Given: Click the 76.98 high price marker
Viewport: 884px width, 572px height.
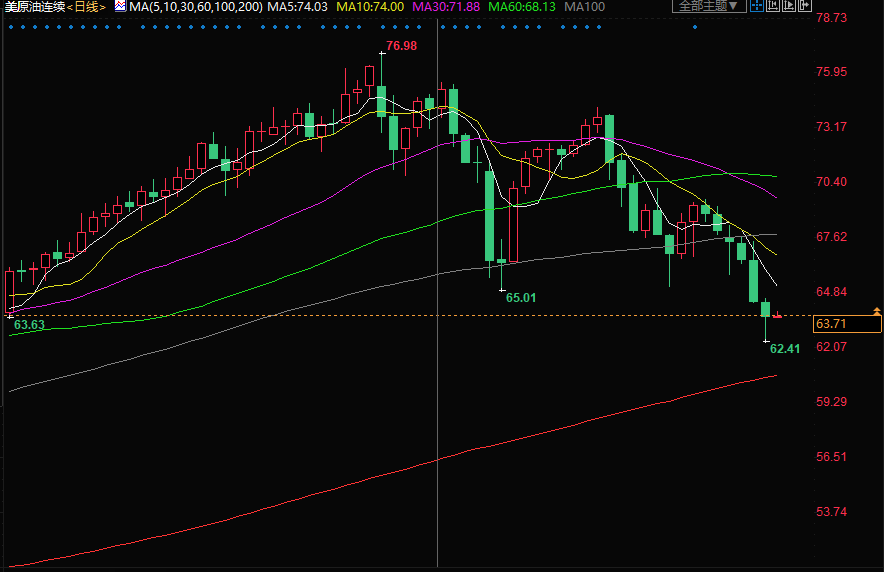Looking at the screenshot, I should tap(400, 46).
